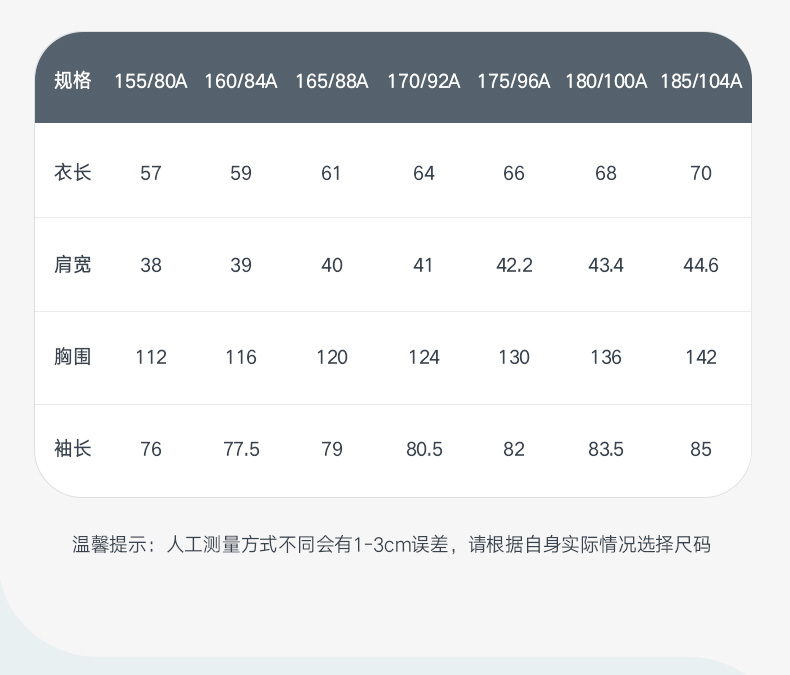
Task: Click the 温馨提示 measurement note text
Action: [x=391, y=545]
